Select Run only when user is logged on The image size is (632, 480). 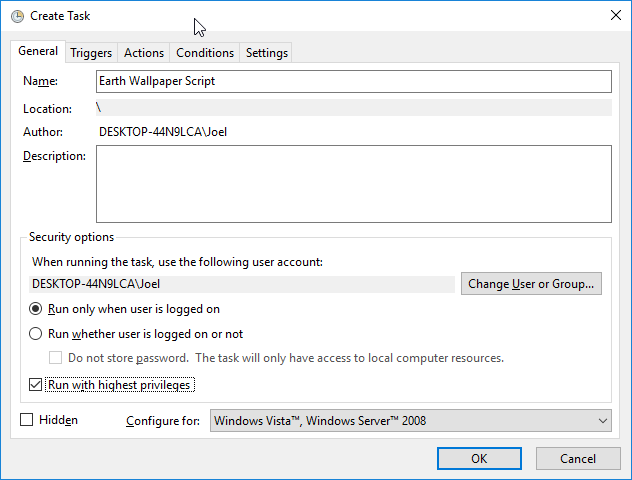(36, 310)
